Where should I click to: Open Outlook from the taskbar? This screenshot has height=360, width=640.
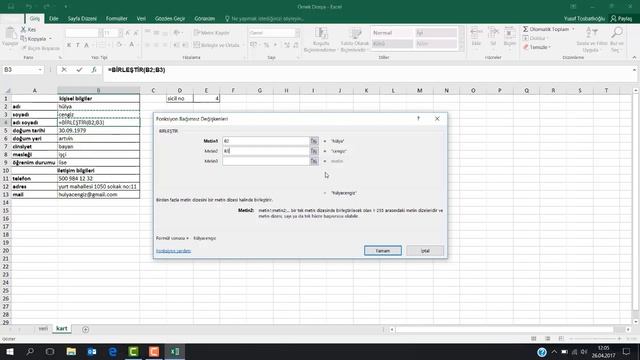pyautogui.click(x=92, y=351)
